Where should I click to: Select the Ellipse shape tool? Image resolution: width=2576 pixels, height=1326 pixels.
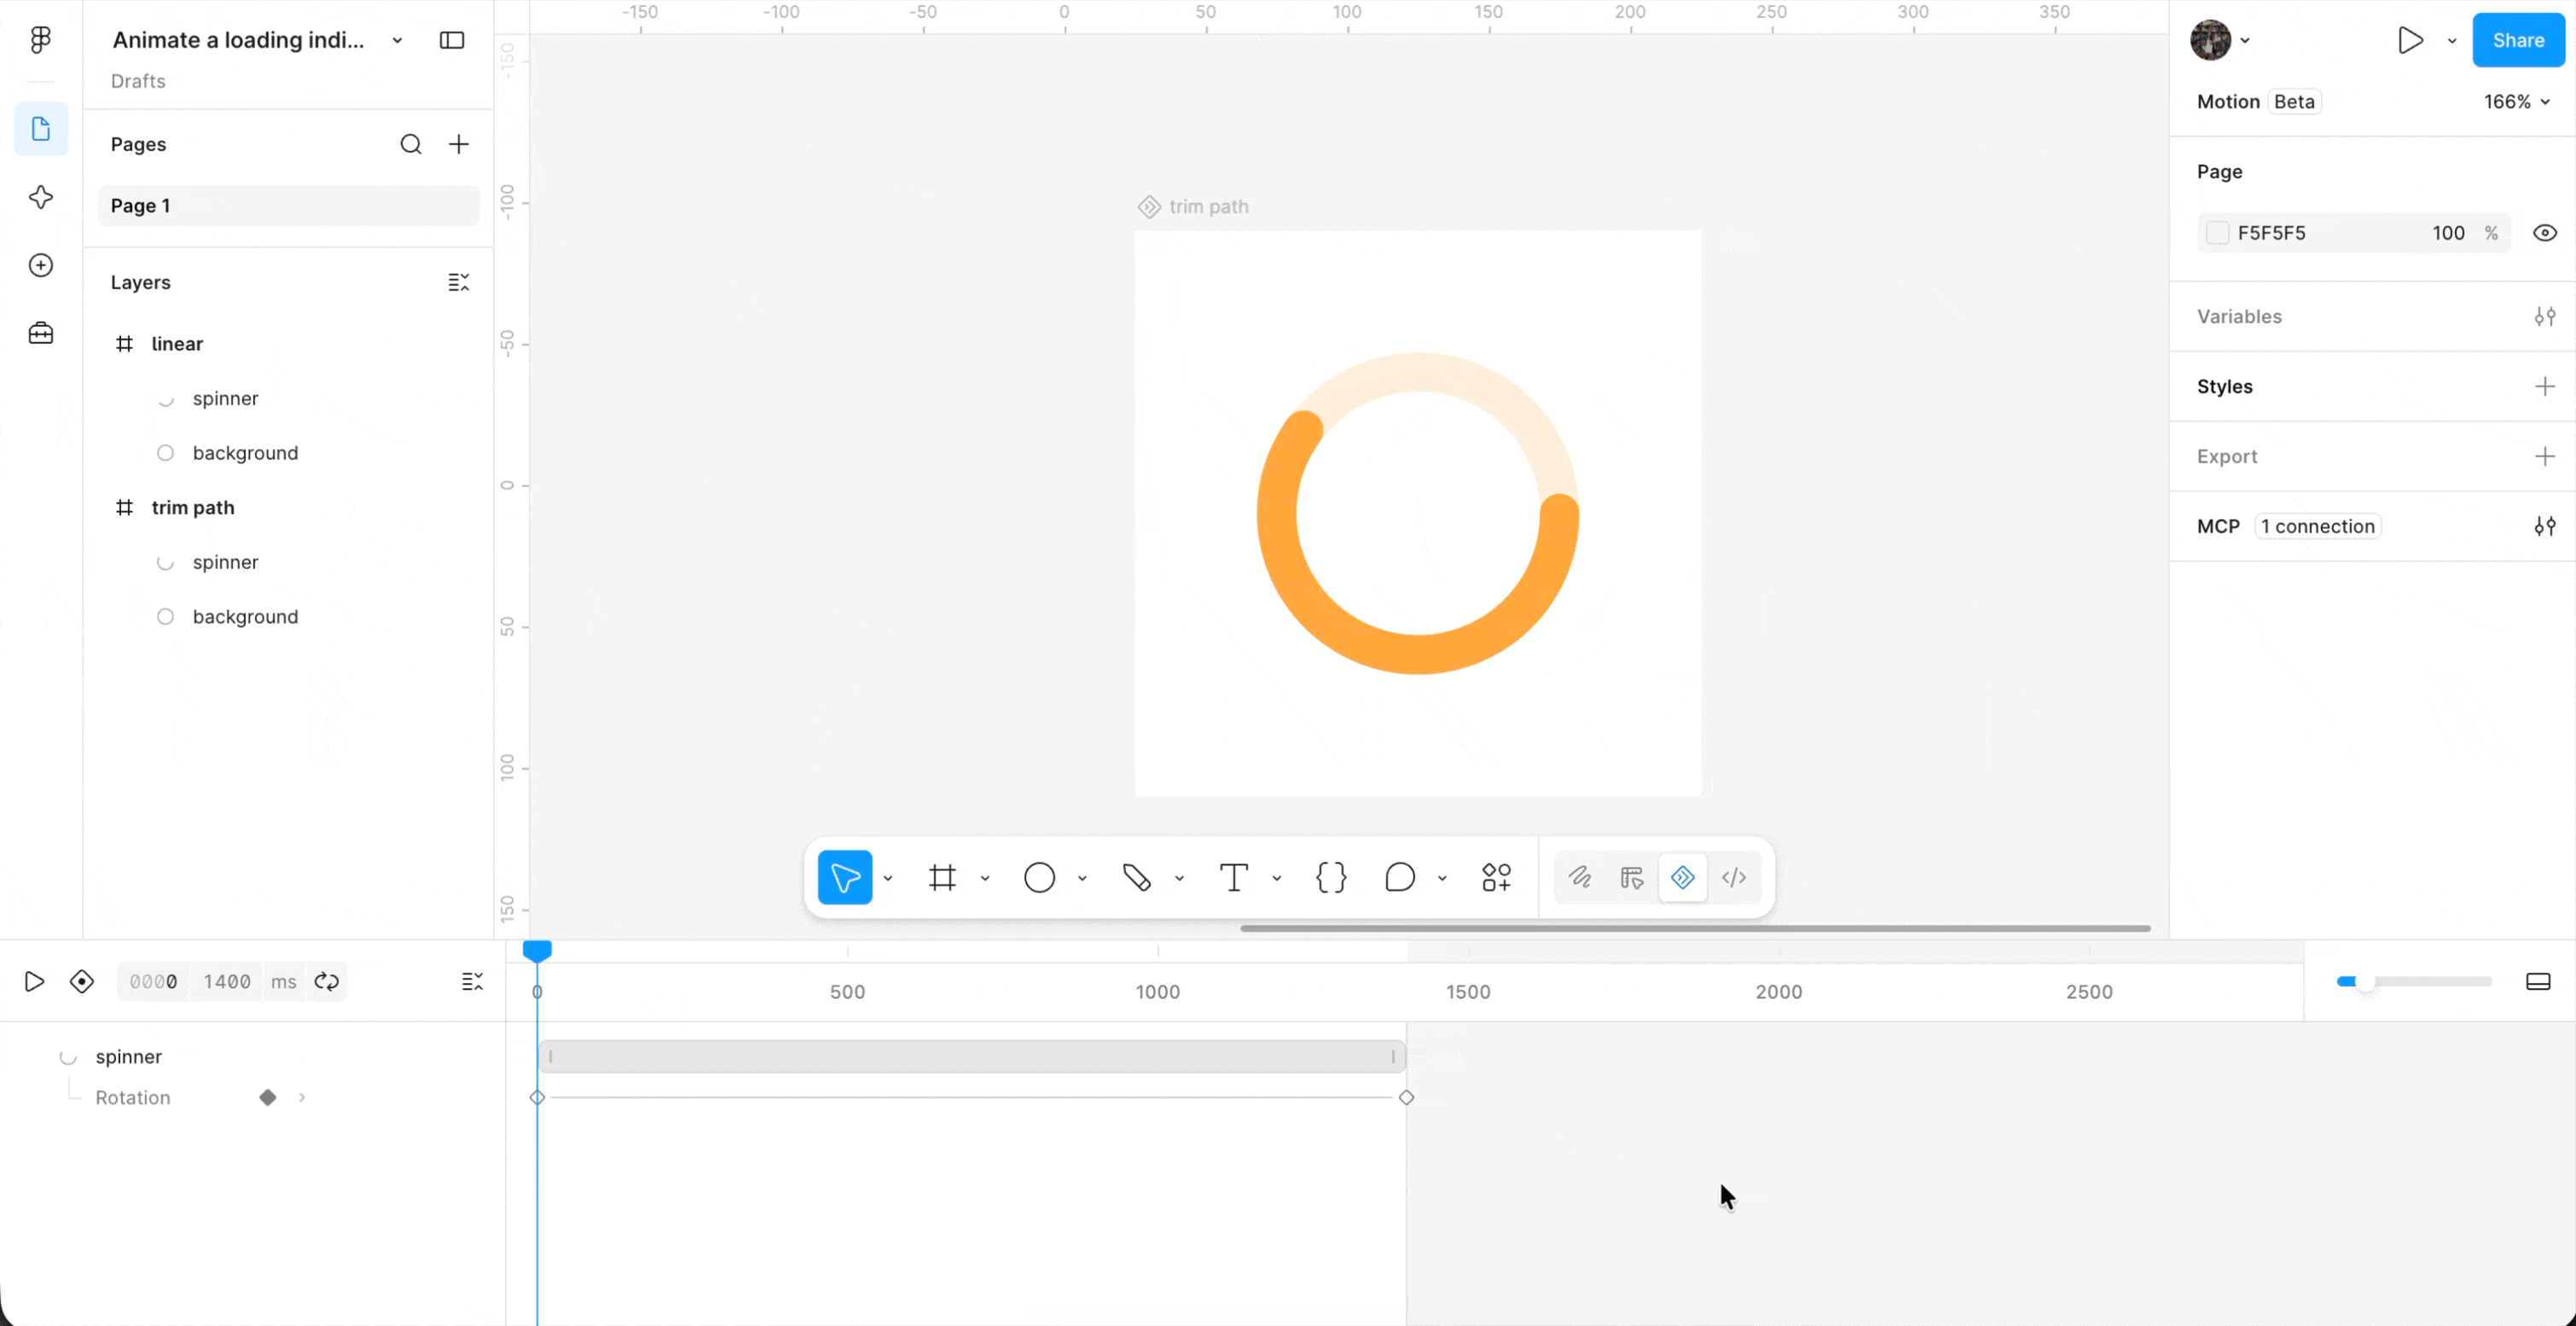coord(1040,878)
